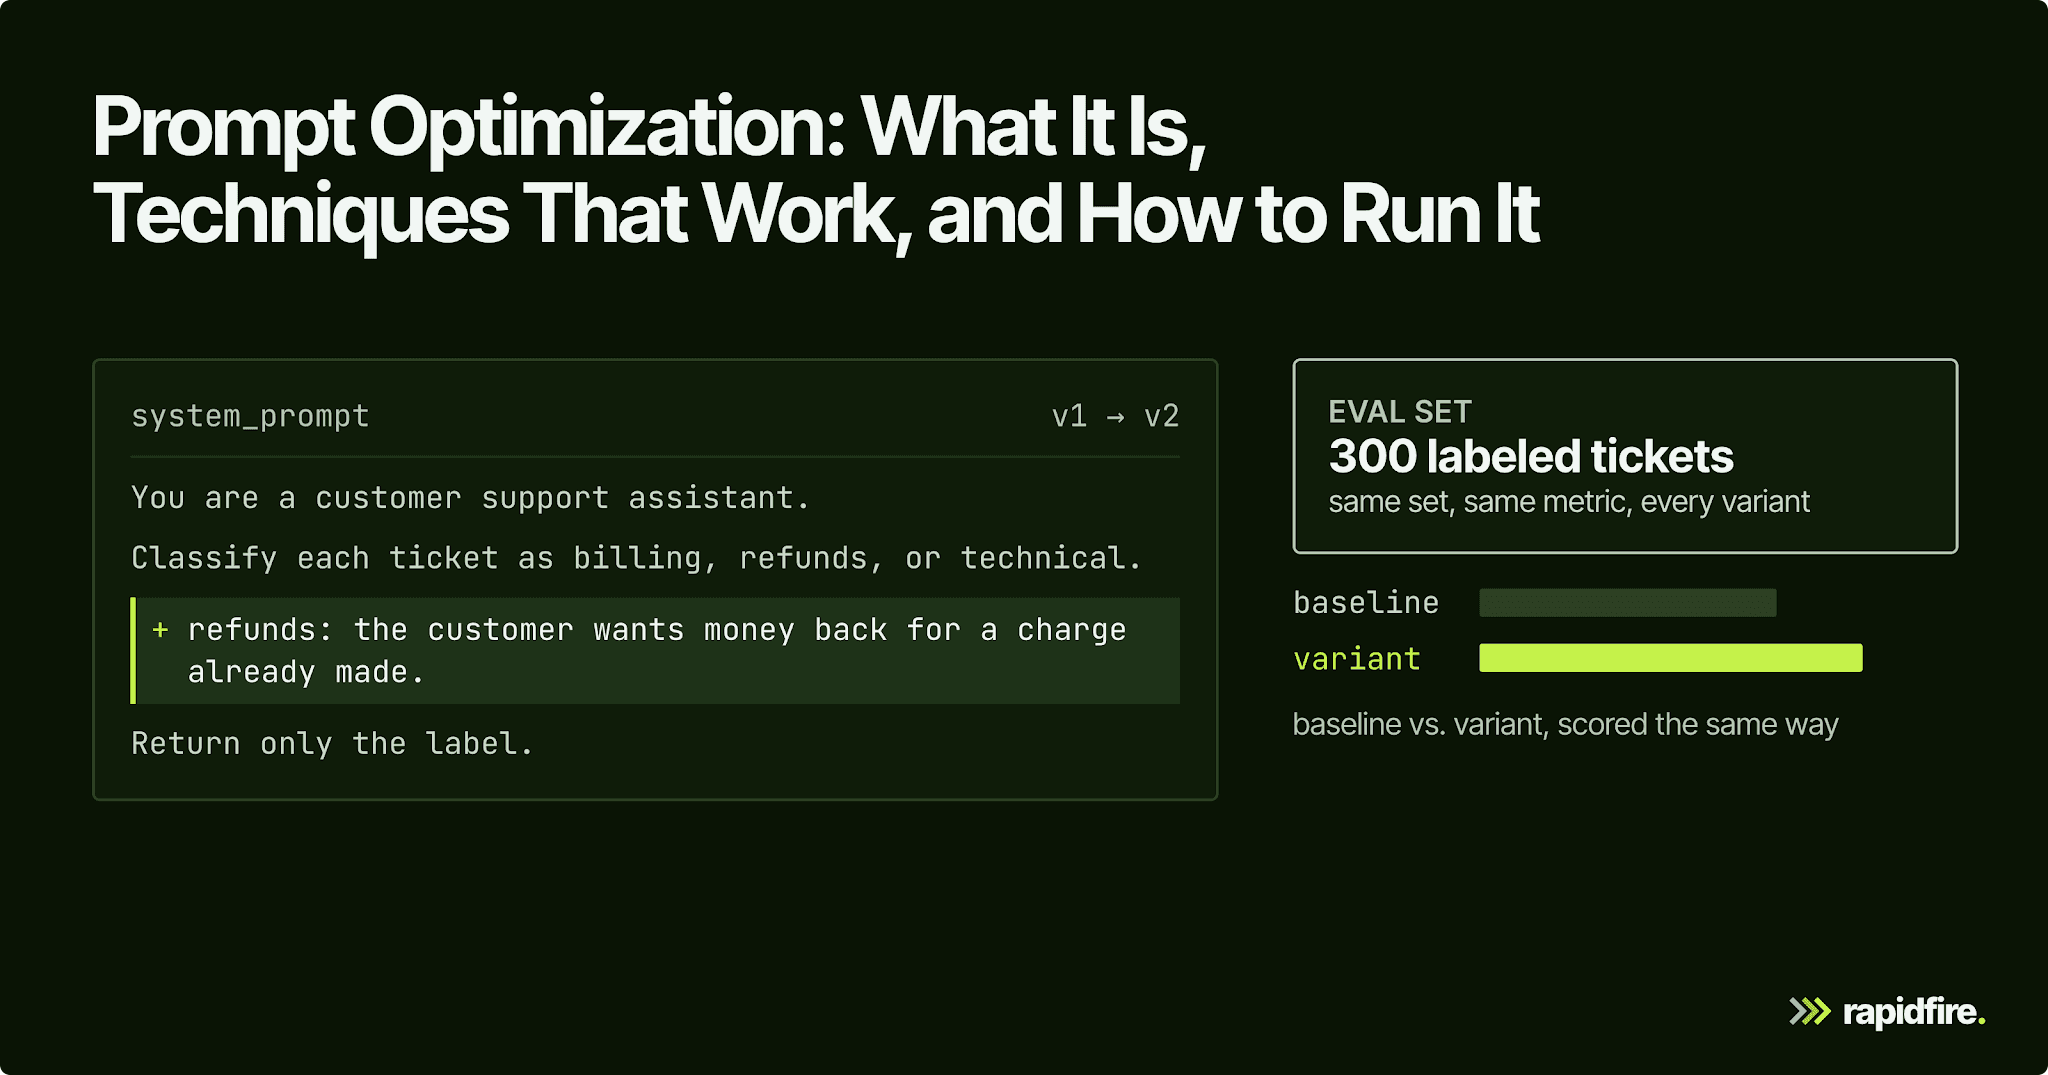Click the green plus sign on the added line

[x=160, y=630]
